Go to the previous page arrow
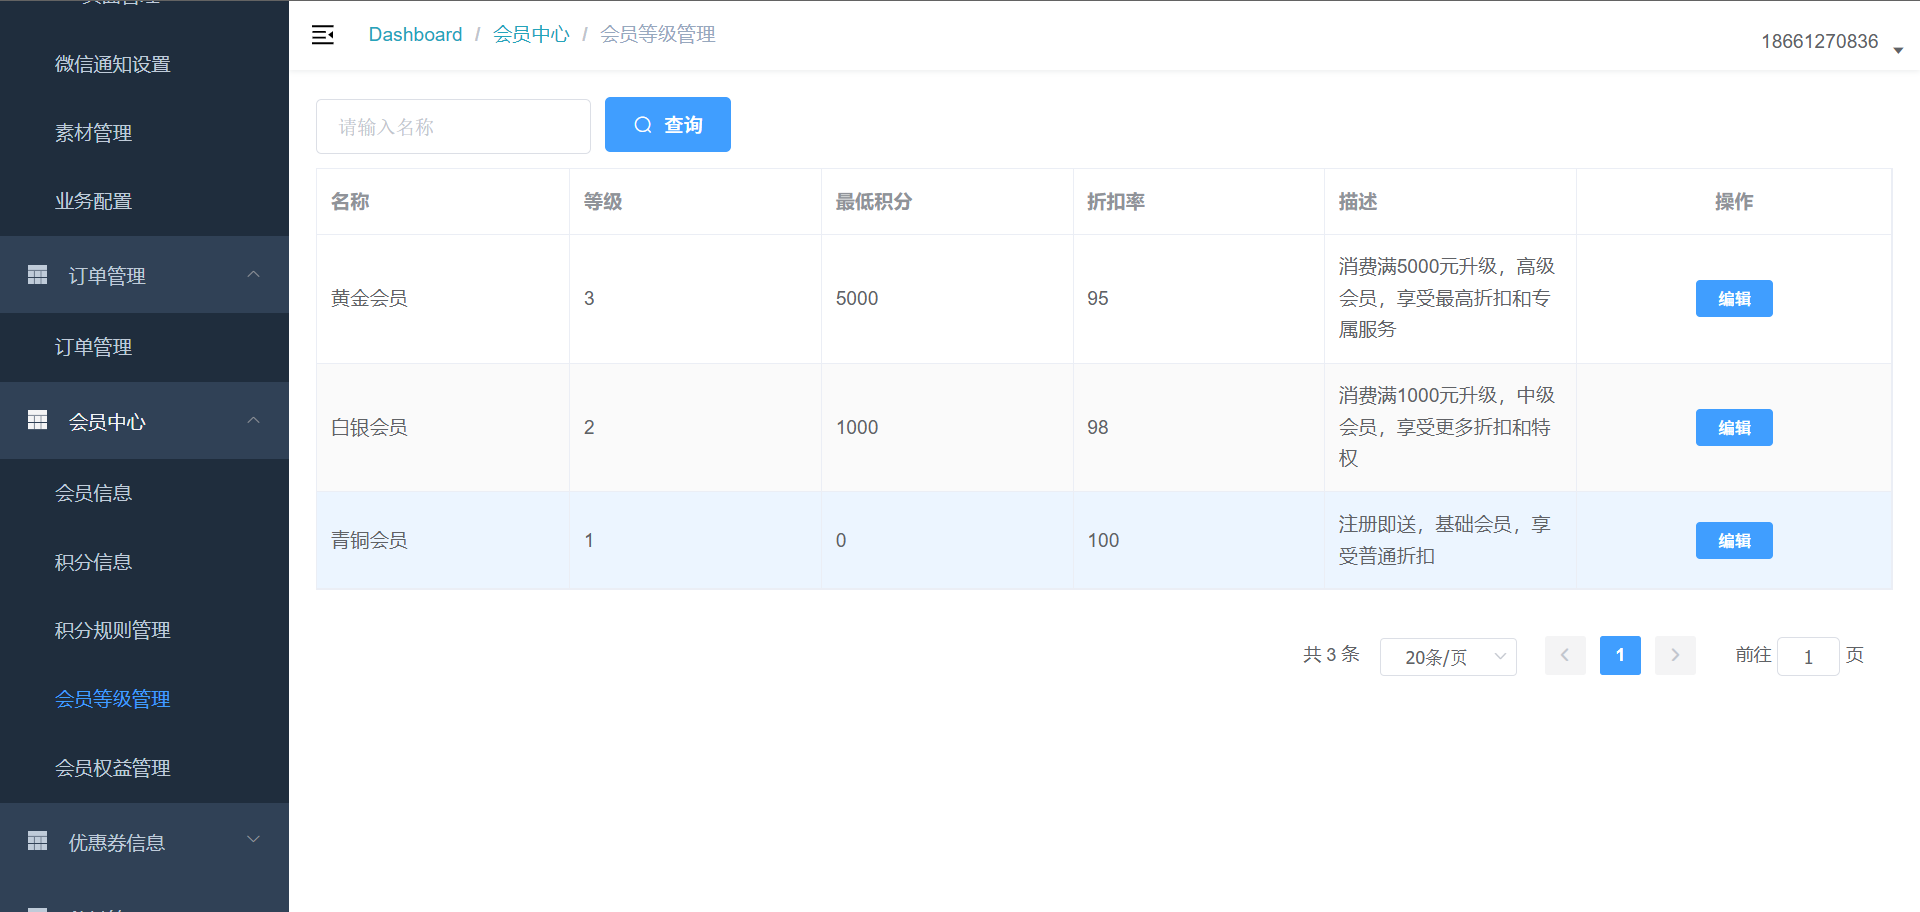The width and height of the screenshot is (1920, 912). [x=1565, y=656]
